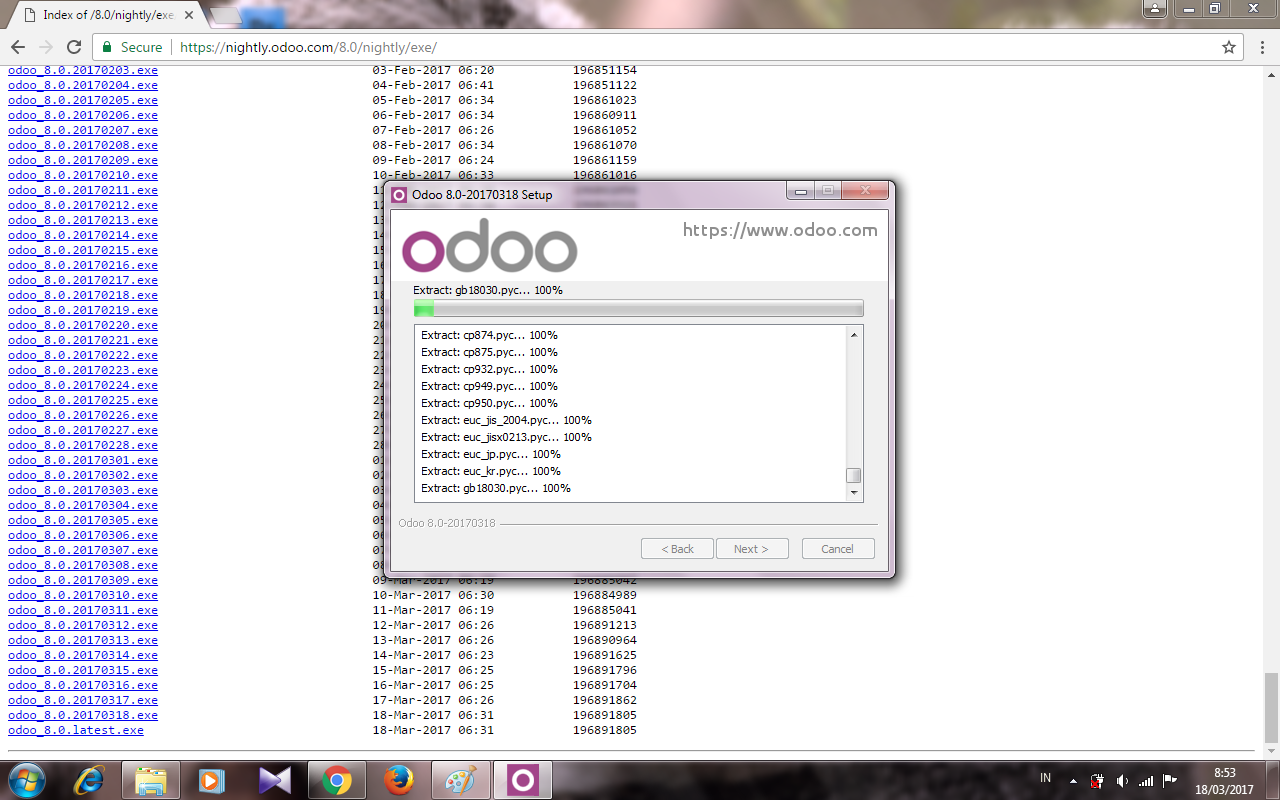Click the Chrome user profile icon
Screen dimensions: 1280x800
(1155, 8)
